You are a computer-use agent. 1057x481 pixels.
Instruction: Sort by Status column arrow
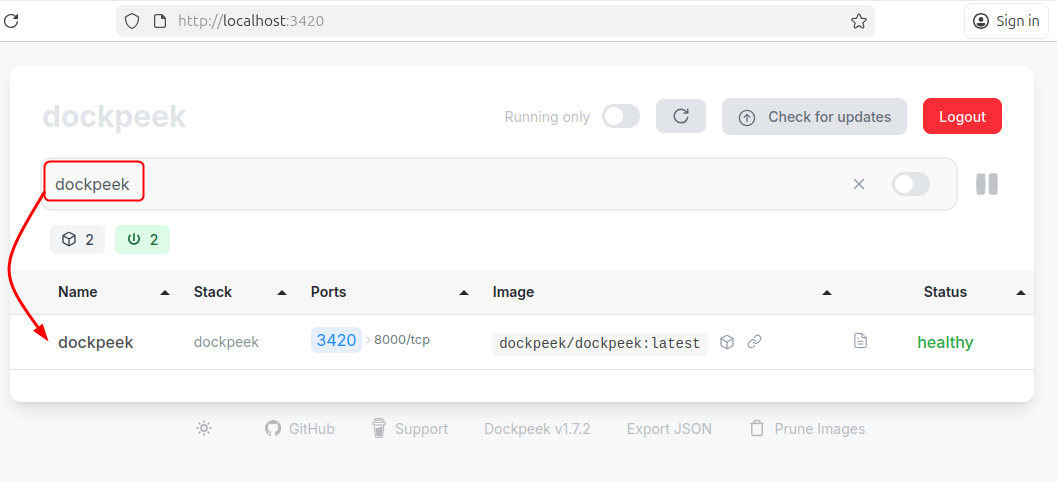click(x=1020, y=293)
